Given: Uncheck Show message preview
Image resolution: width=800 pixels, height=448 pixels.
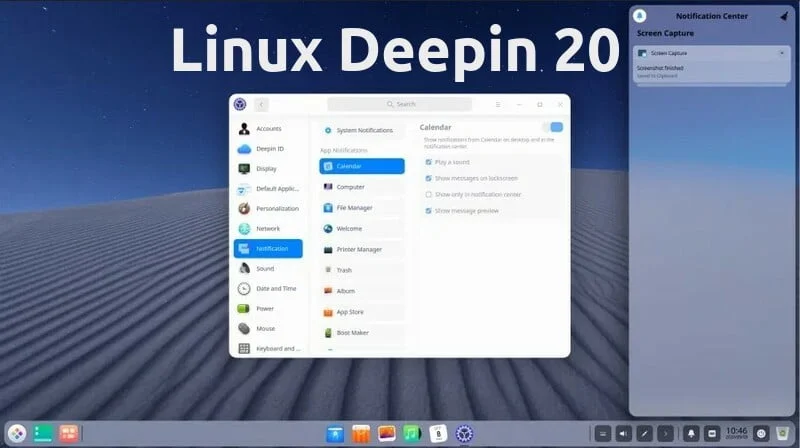Looking at the screenshot, I should click(x=429, y=211).
